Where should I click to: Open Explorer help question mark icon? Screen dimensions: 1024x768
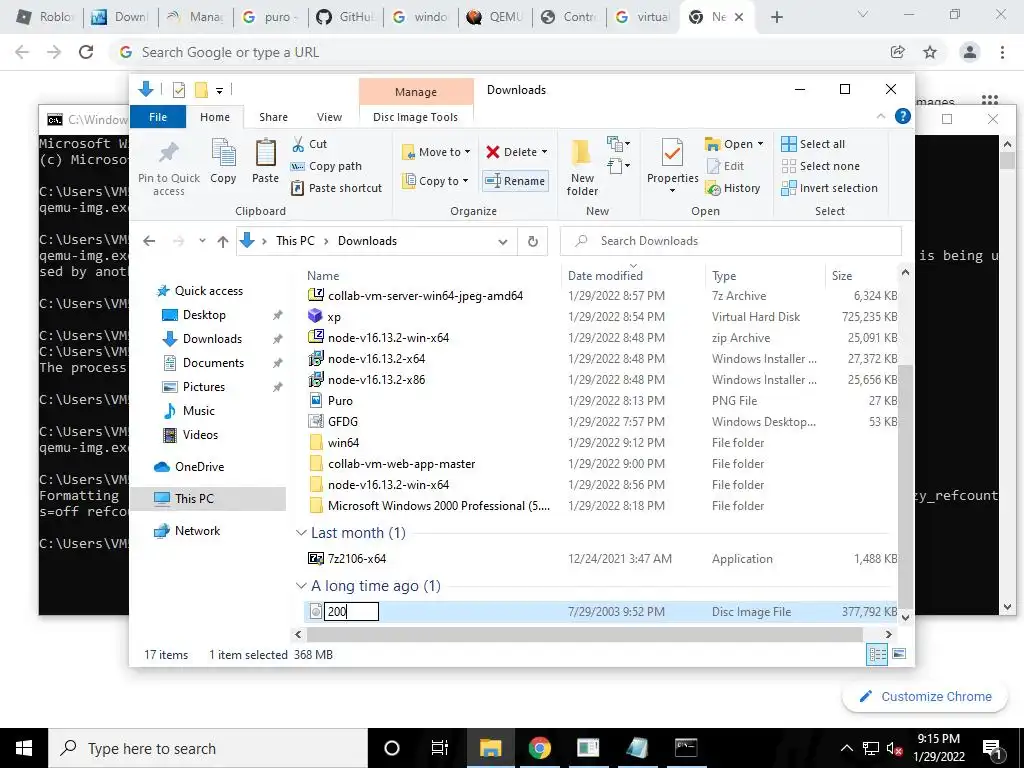pos(903,116)
